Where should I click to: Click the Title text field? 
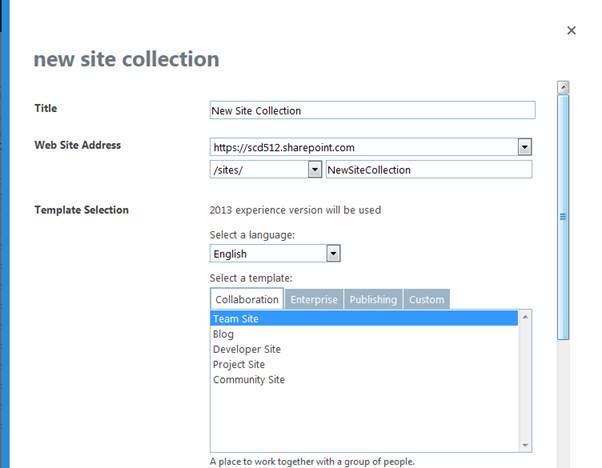pos(372,110)
